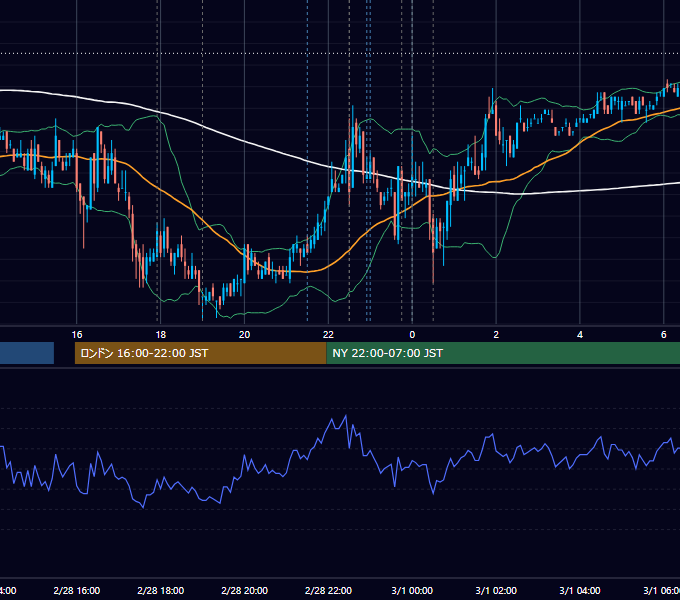Click the "22" hour label on chart axis

(328, 334)
